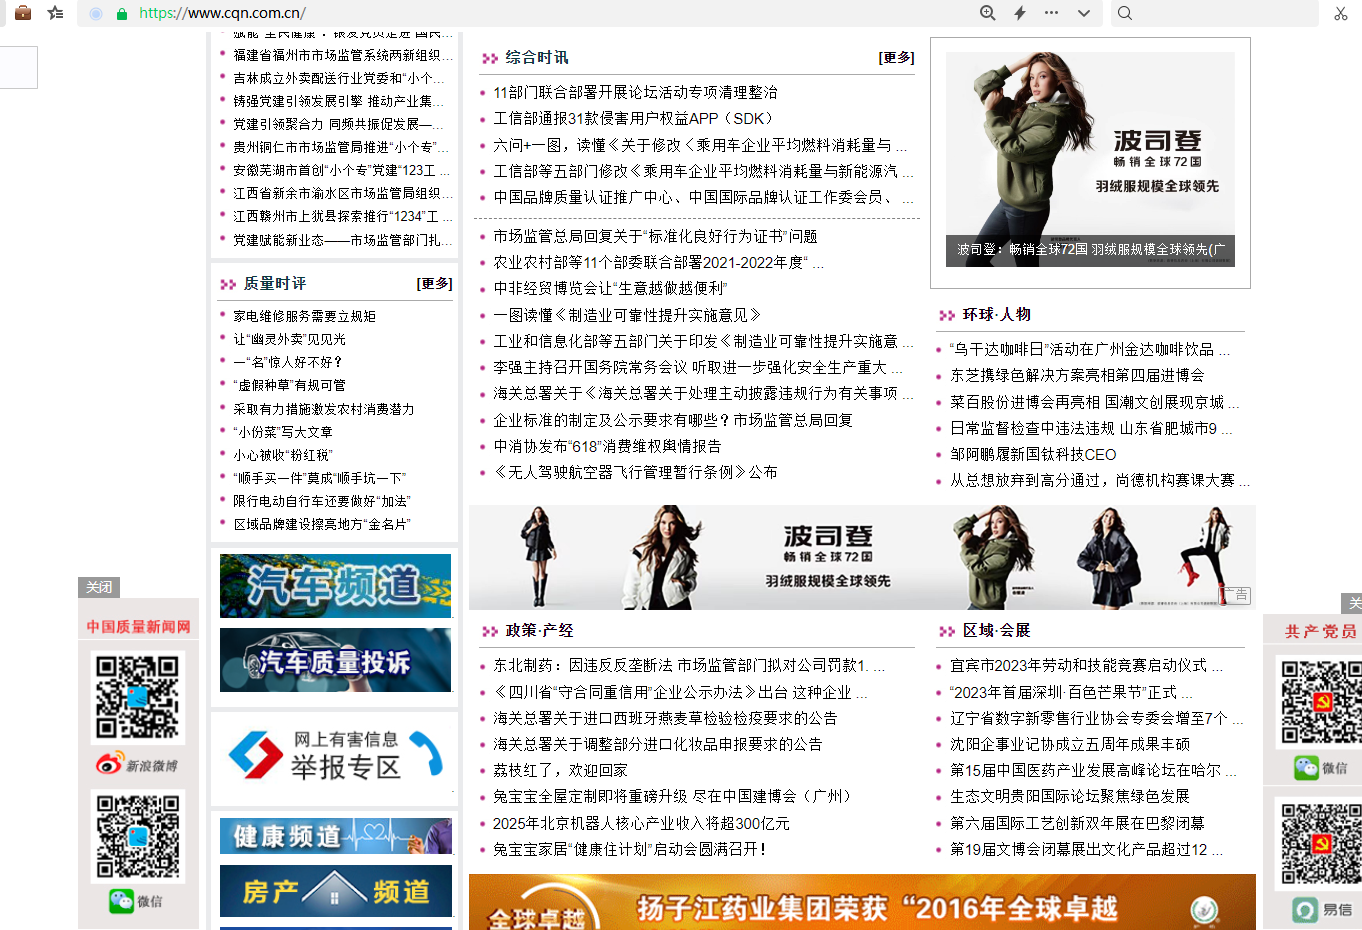Image resolution: width=1362 pixels, height=930 pixels.
Task: Open article 中消协发布“618”消费维权舆情报告
Action: coord(607,446)
